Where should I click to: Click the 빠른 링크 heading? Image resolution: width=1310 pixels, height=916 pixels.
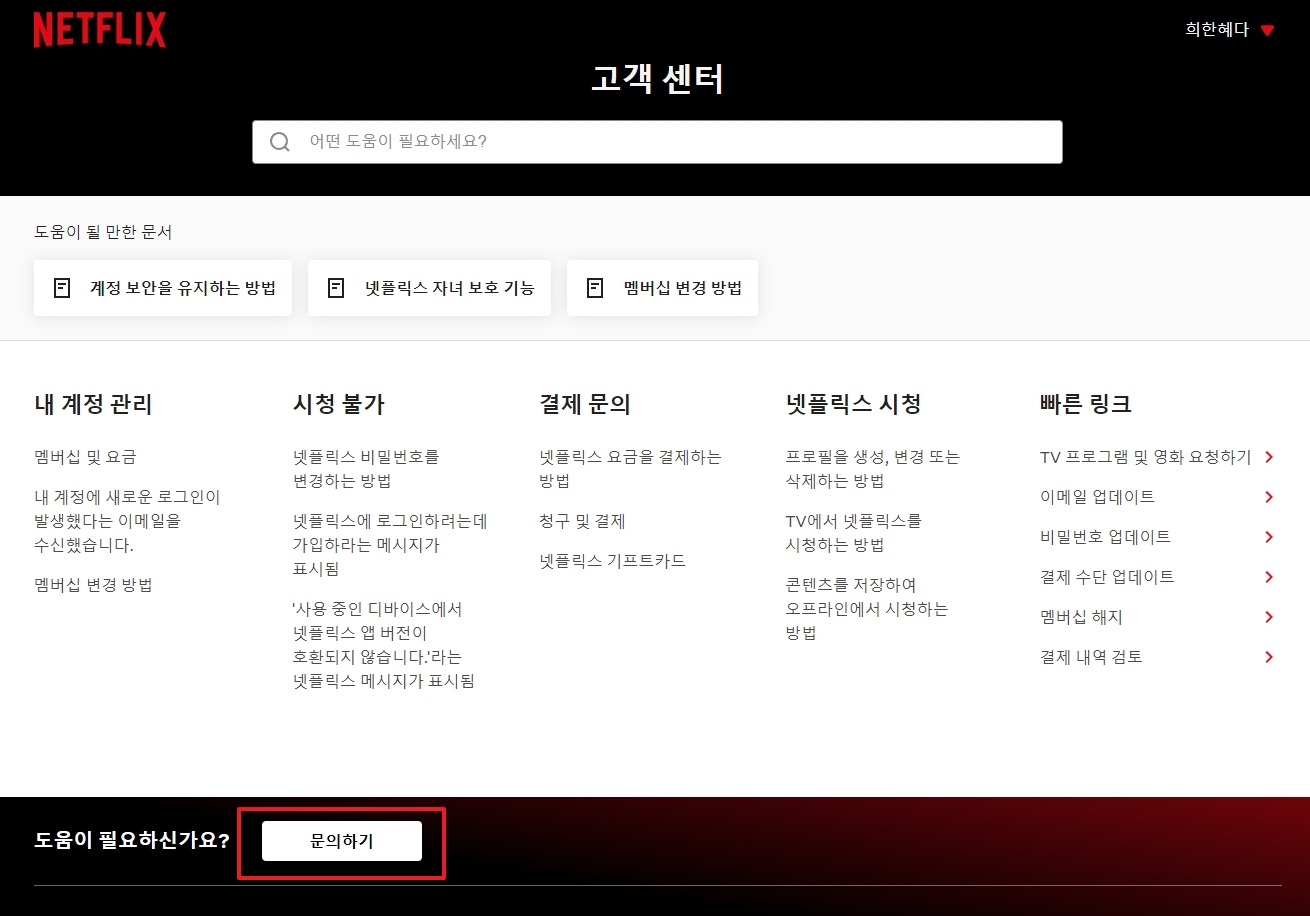coord(1086,404)
